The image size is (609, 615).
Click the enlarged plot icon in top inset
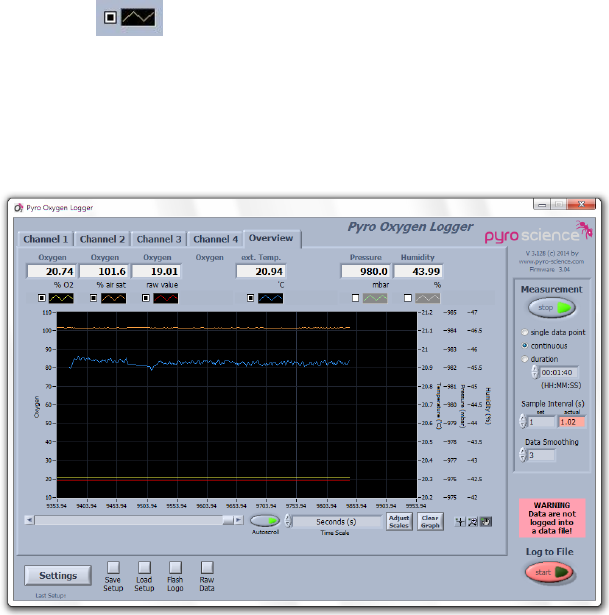tap(138, 17)
